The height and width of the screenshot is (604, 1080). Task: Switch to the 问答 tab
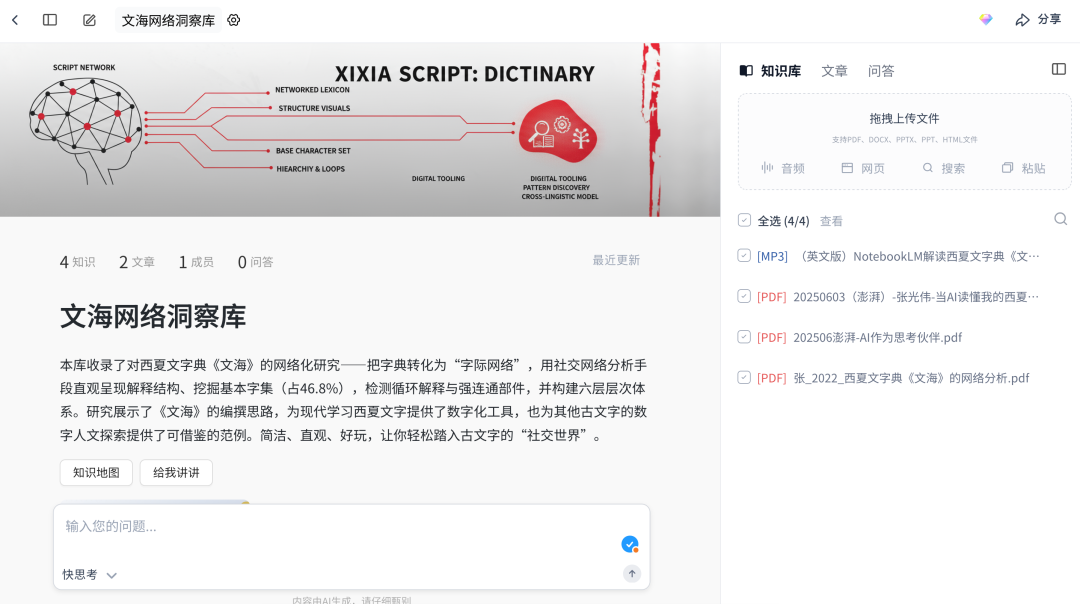coord(881,71)
